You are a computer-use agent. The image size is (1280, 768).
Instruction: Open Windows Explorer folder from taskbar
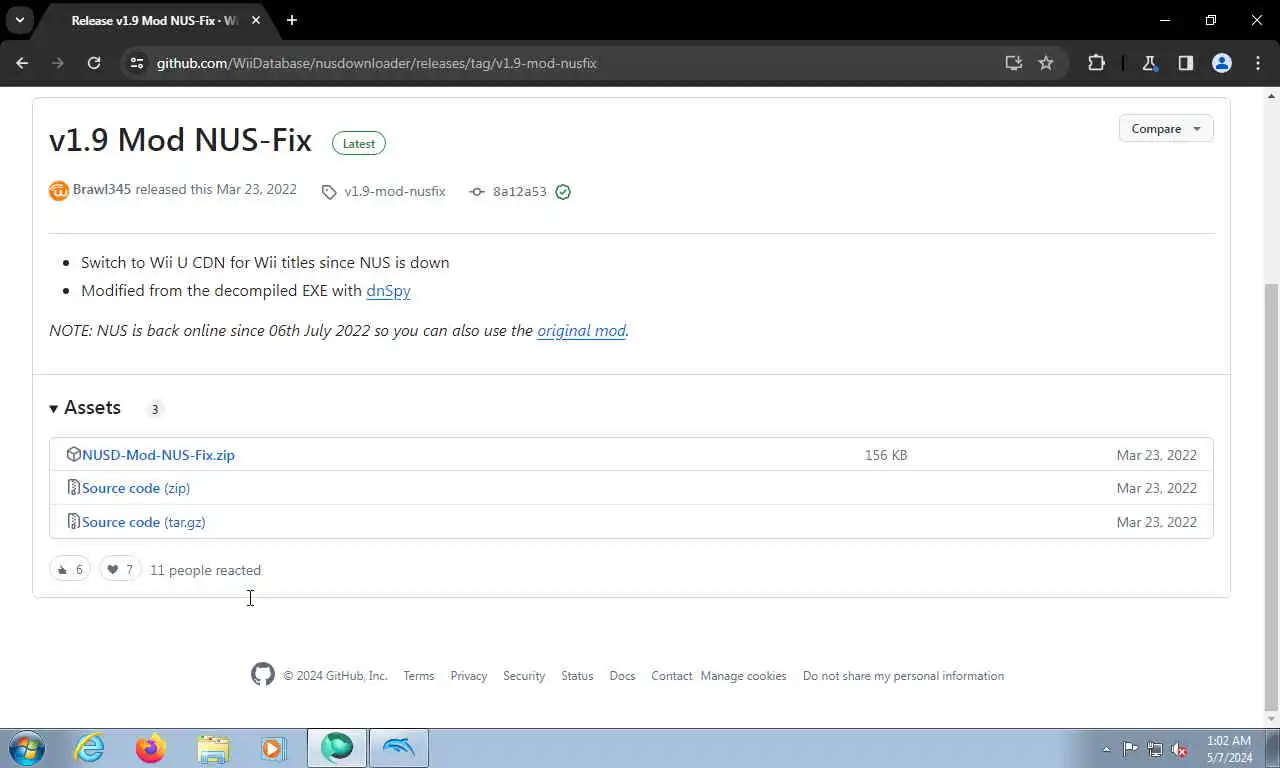coord(212,748)
